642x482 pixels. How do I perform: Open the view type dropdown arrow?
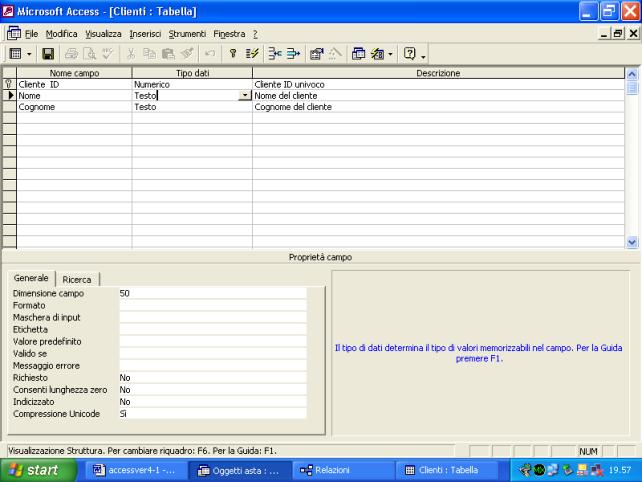coord(29,54)
